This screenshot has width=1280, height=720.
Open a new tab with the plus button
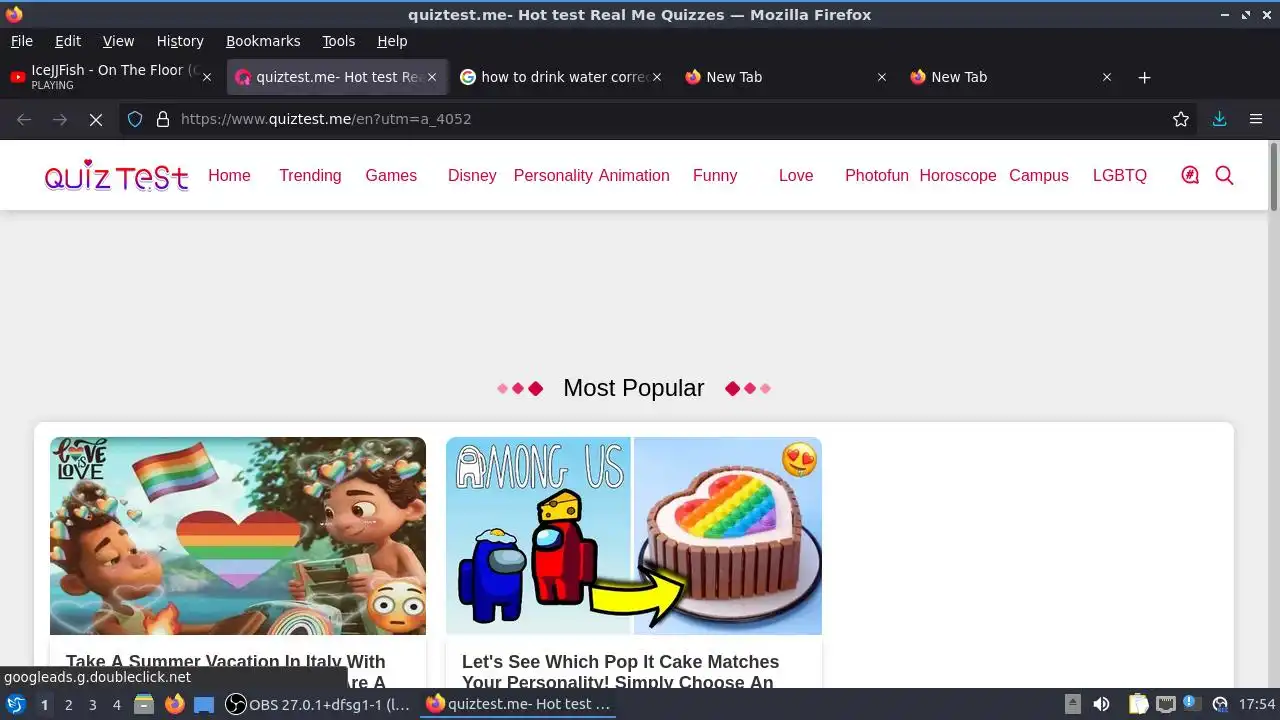[1145, 77]
